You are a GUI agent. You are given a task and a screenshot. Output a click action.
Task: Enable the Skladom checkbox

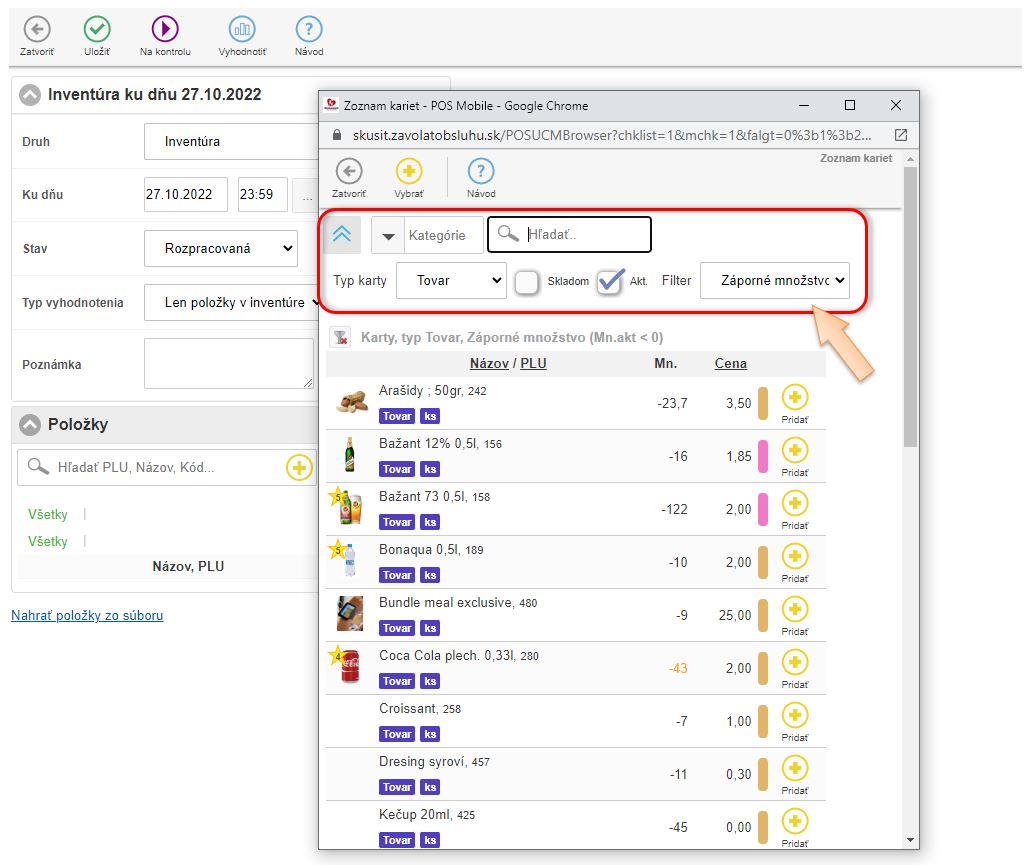point(527,282)
